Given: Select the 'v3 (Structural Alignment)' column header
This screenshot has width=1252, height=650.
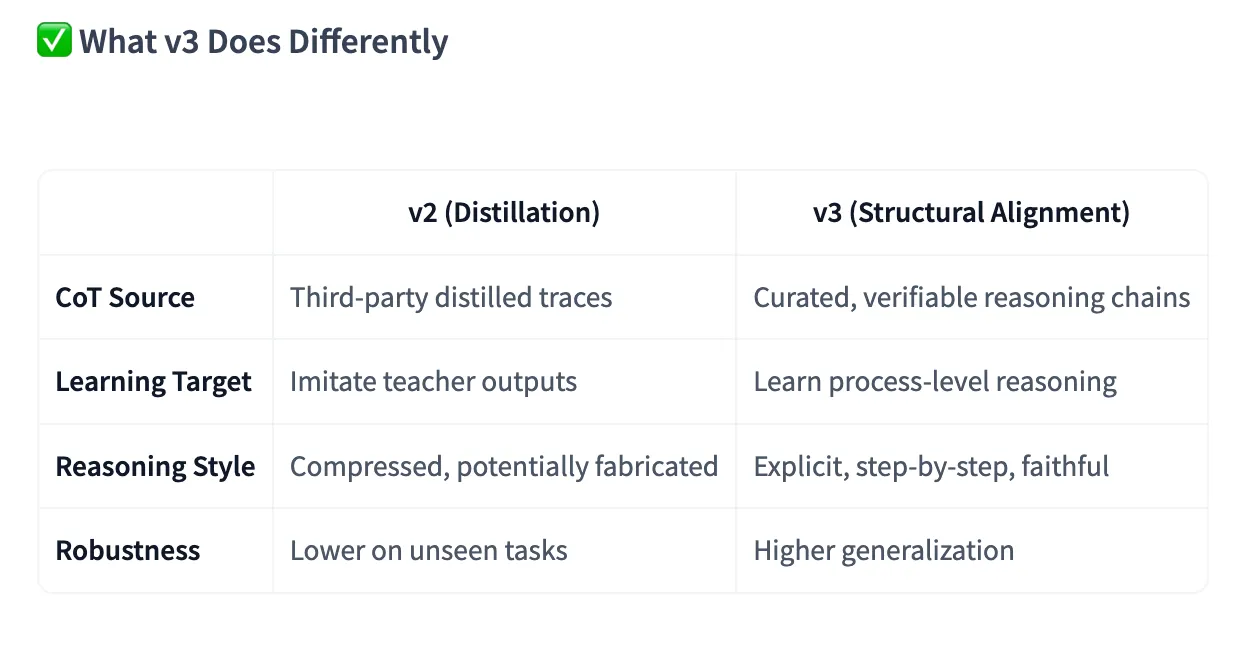Looking at the screenshot, I should pyautogui.click(x=971, y=213).
